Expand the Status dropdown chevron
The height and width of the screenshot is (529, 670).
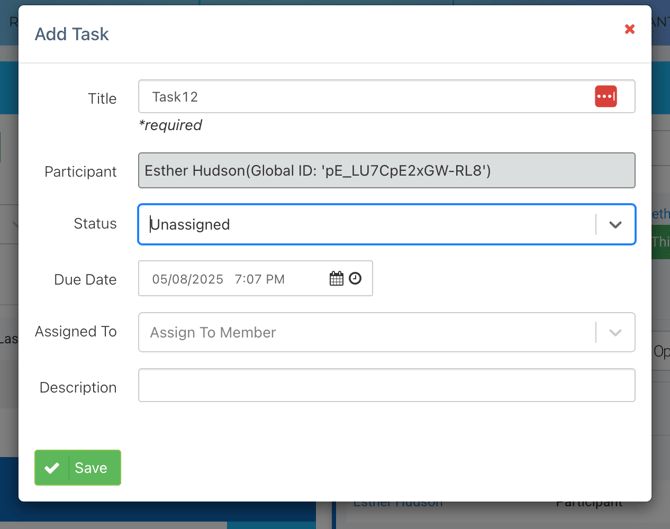[x=615, y=225]
